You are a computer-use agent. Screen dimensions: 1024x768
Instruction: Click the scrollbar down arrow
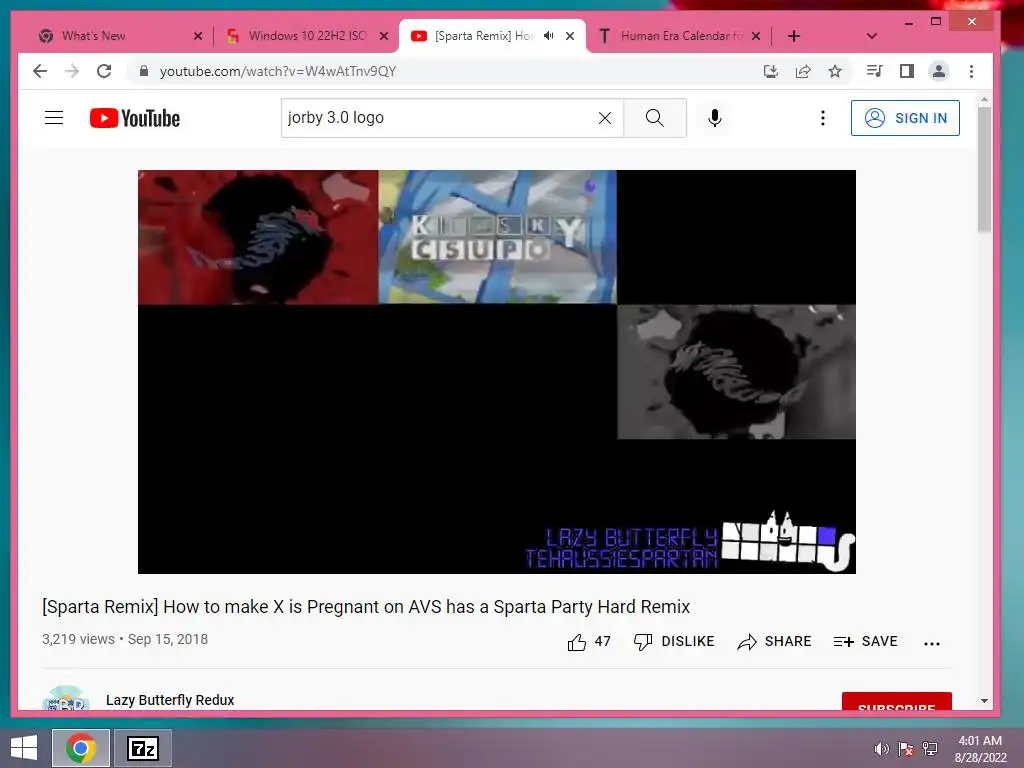click(984, 701)
